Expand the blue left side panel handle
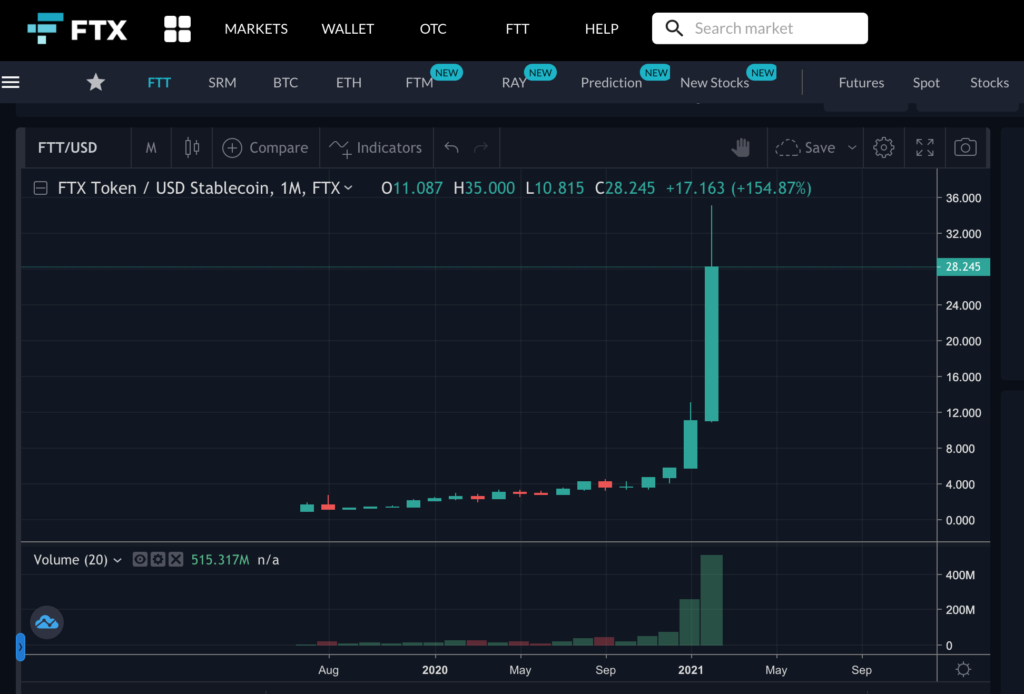This screenshot has width=1024, height=694. tap(20, 647)
